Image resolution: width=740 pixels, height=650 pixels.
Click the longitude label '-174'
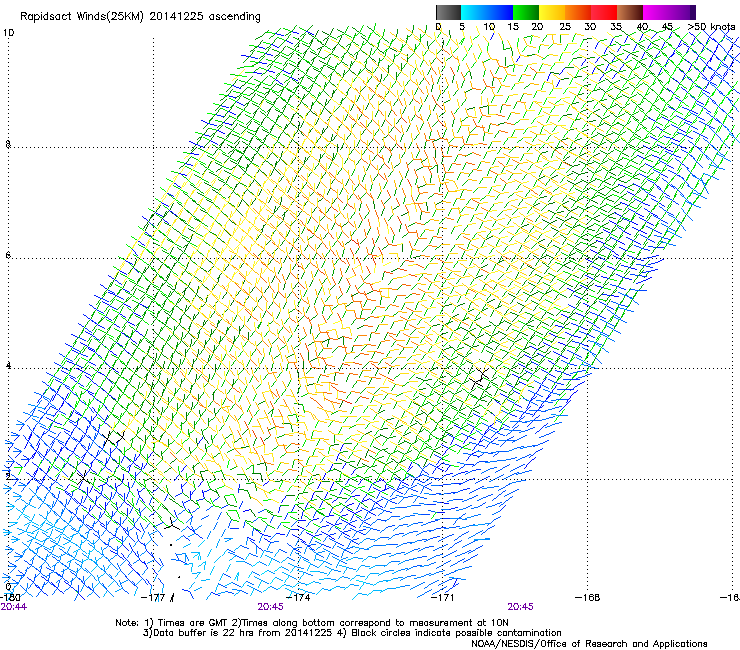298,598
